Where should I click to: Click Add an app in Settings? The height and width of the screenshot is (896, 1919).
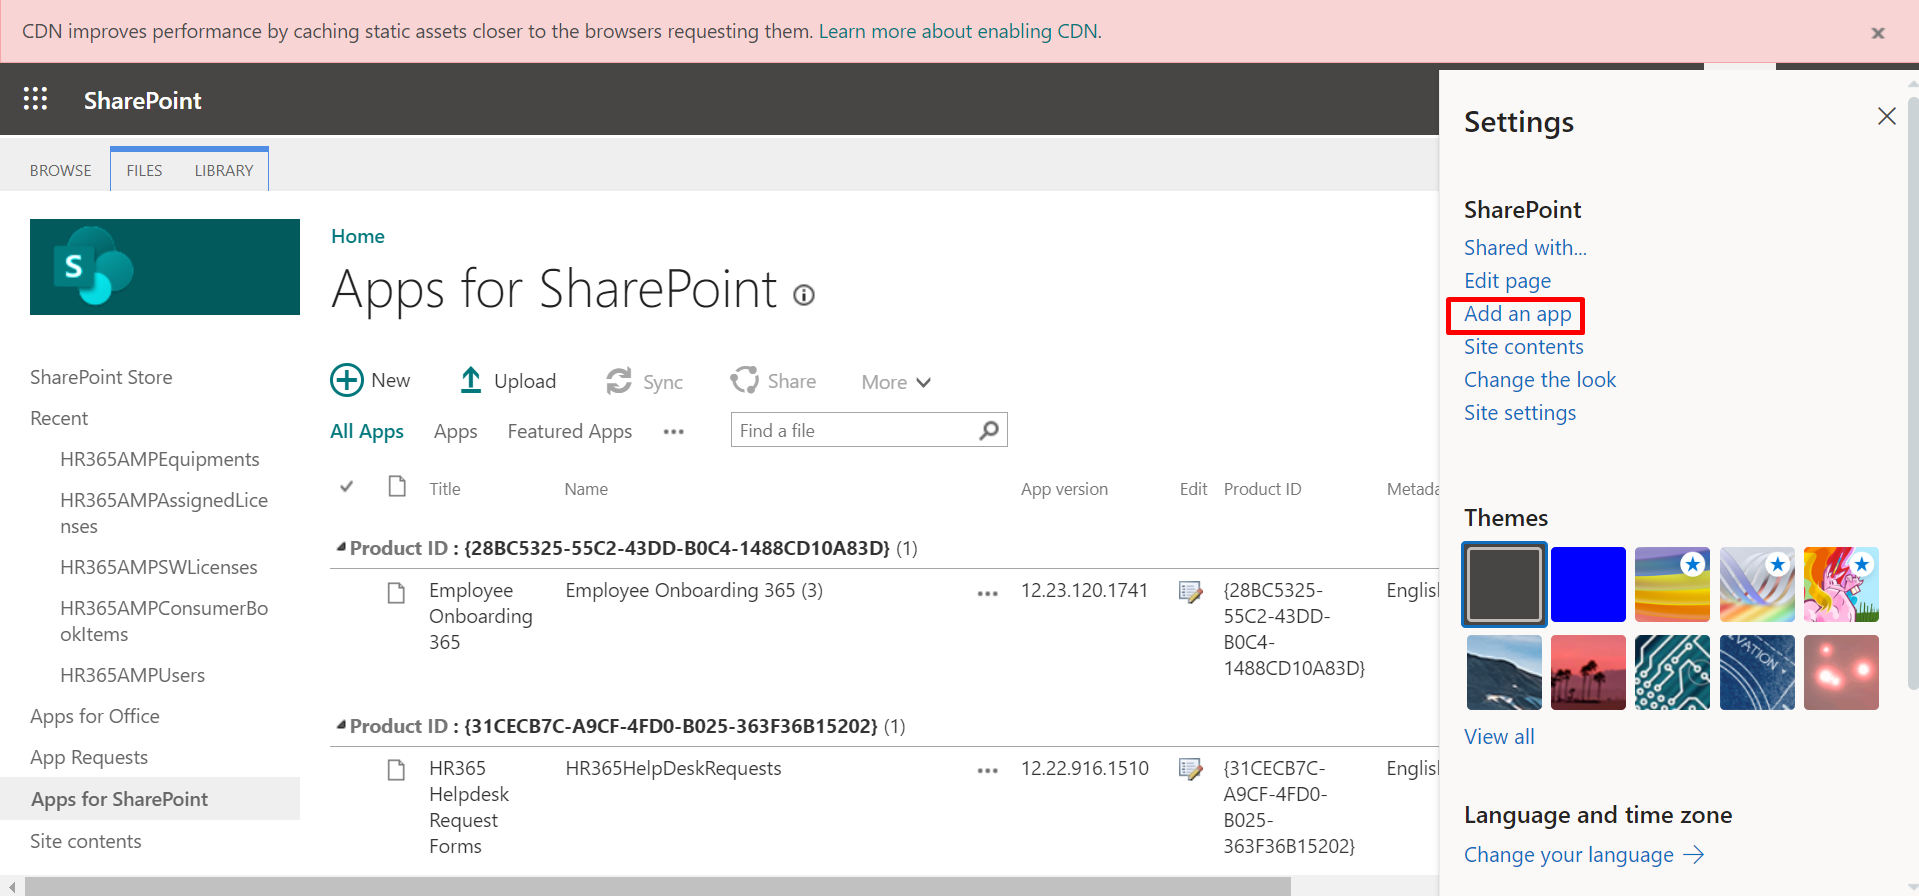1517,314
